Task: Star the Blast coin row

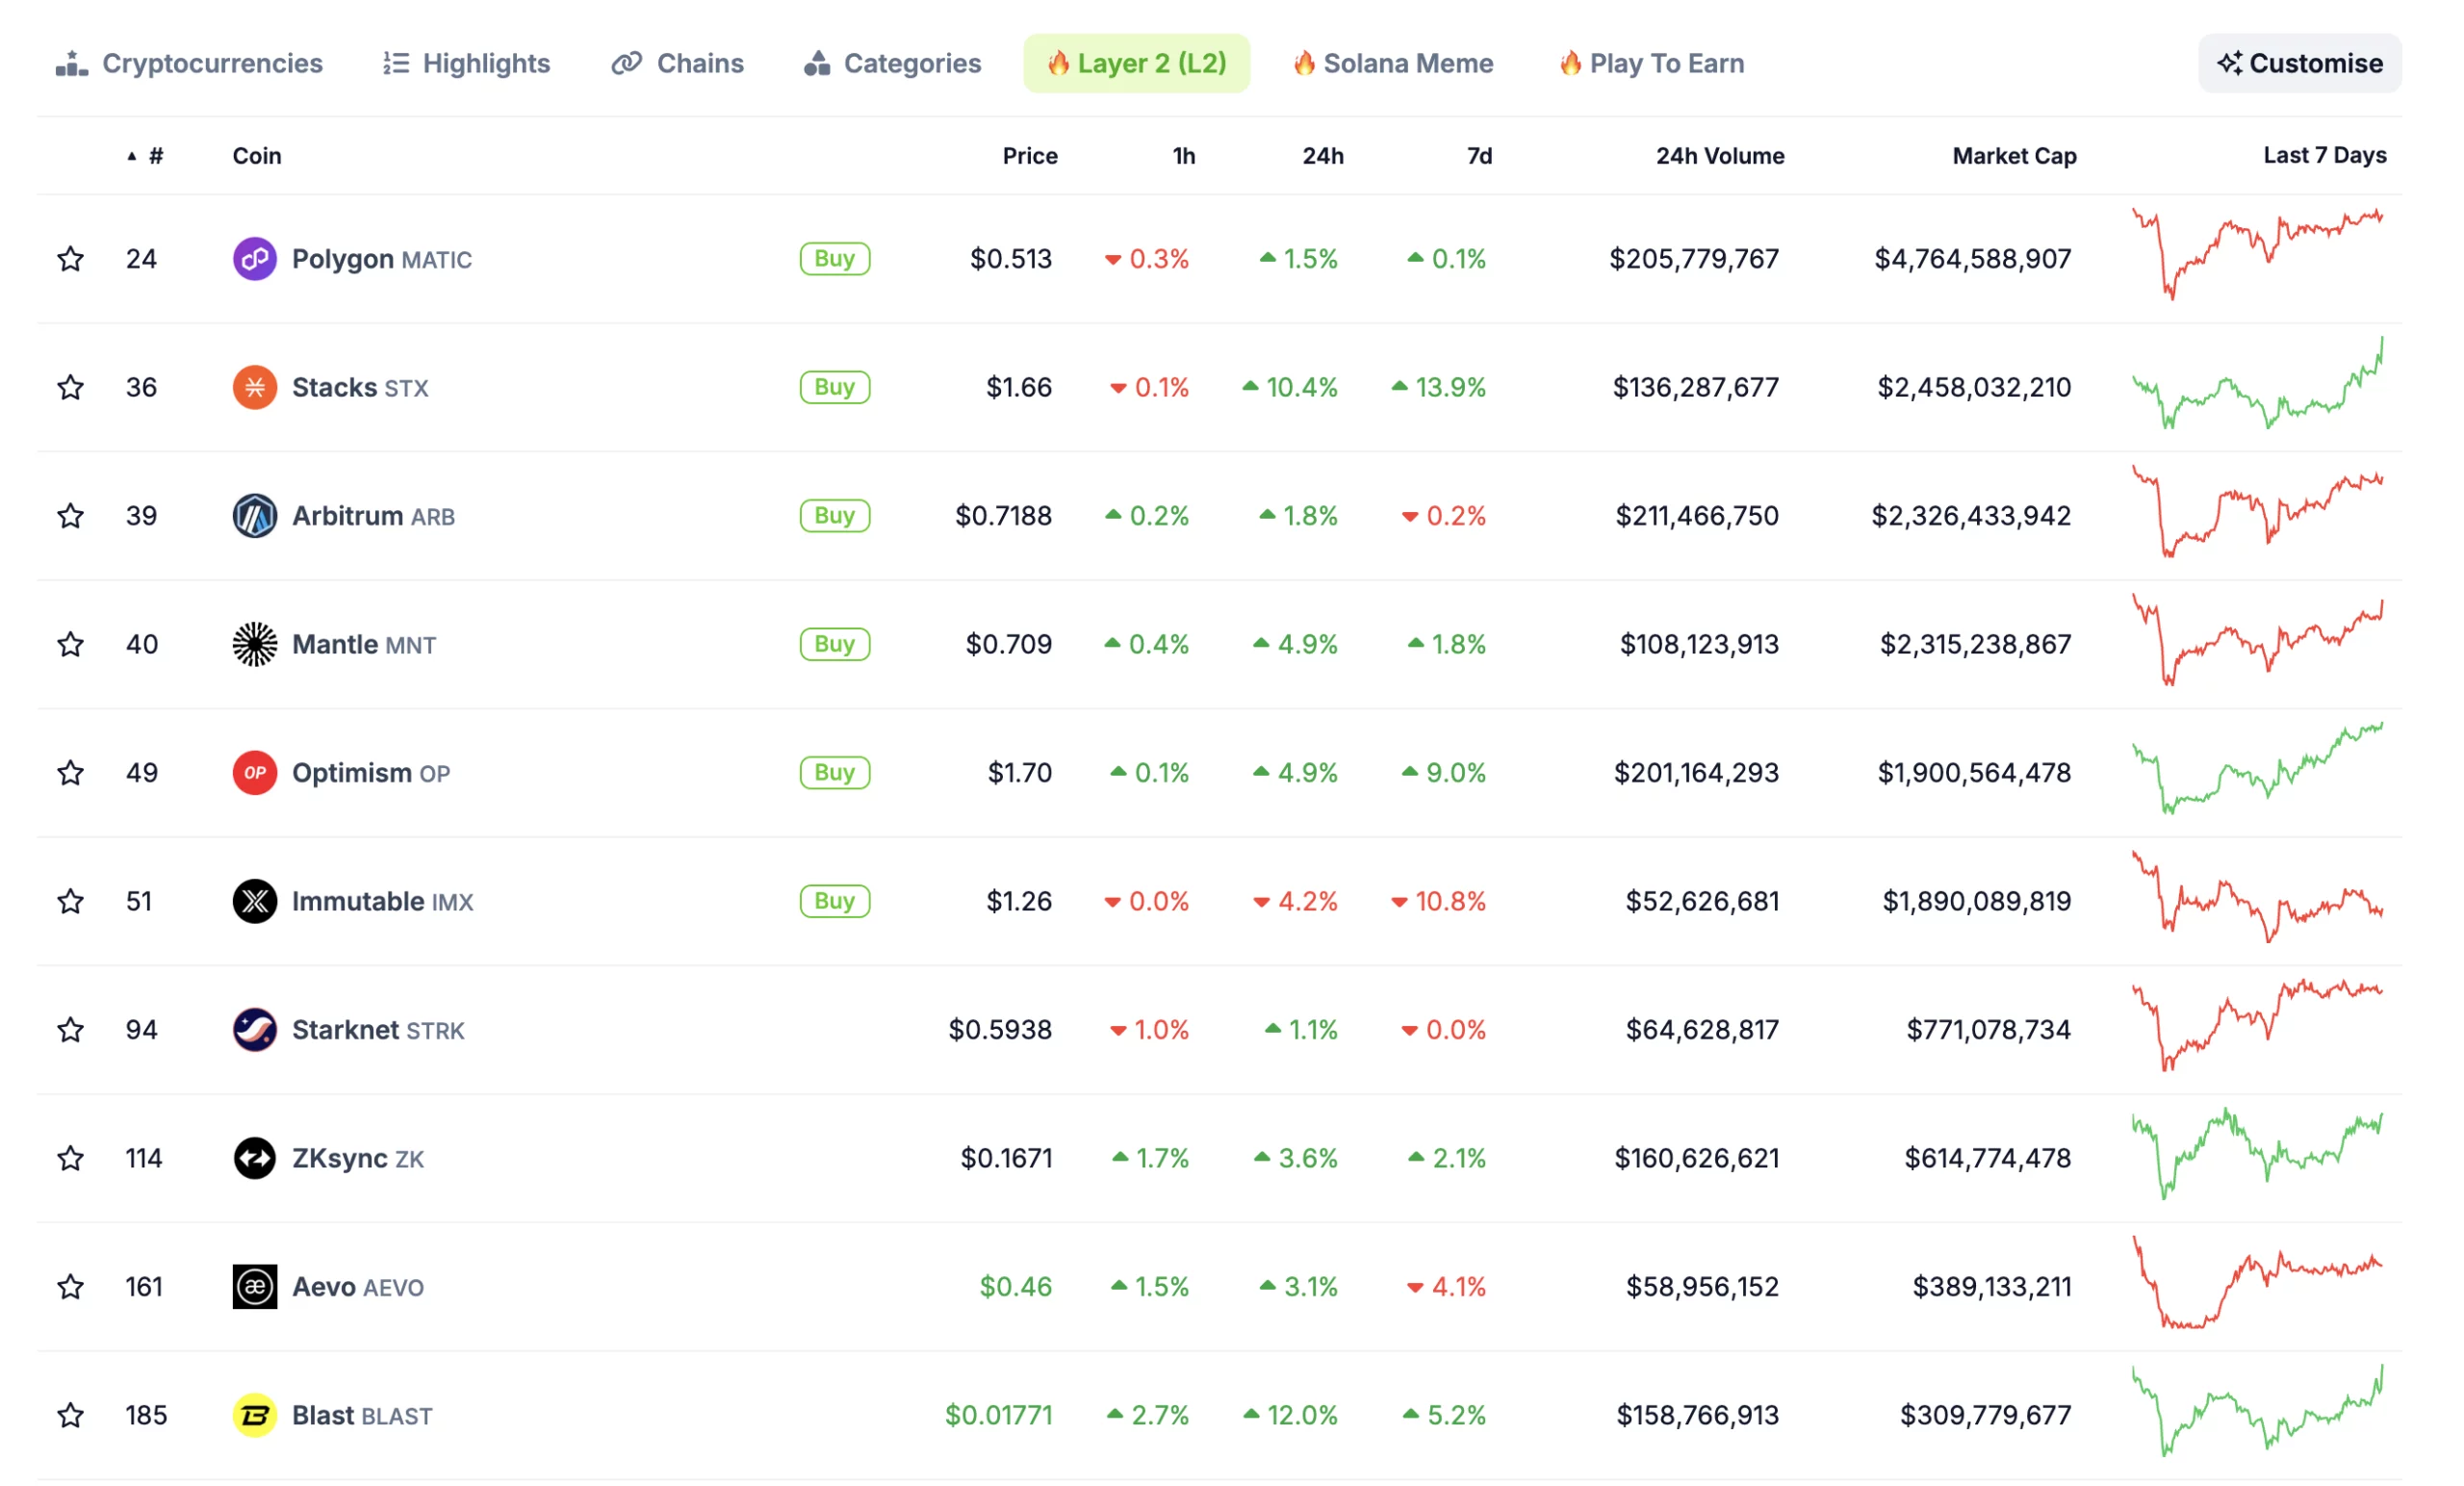Action: (70, 1415)
